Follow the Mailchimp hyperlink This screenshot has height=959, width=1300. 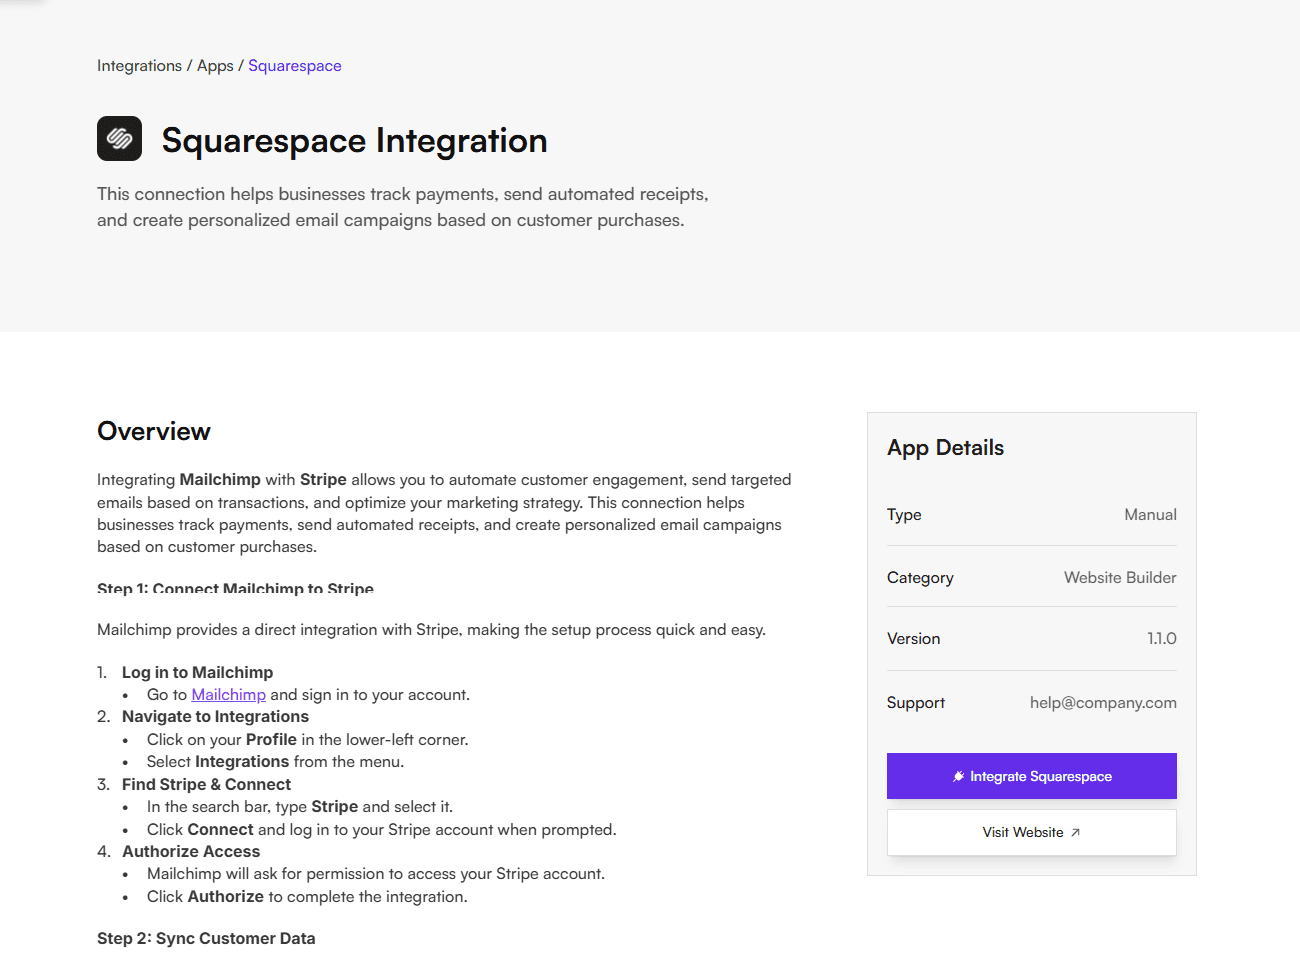[229, 695]
